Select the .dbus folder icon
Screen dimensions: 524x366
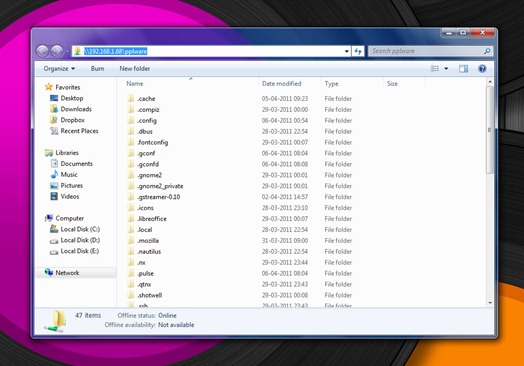pyautogui.click(x=131, y=131)
